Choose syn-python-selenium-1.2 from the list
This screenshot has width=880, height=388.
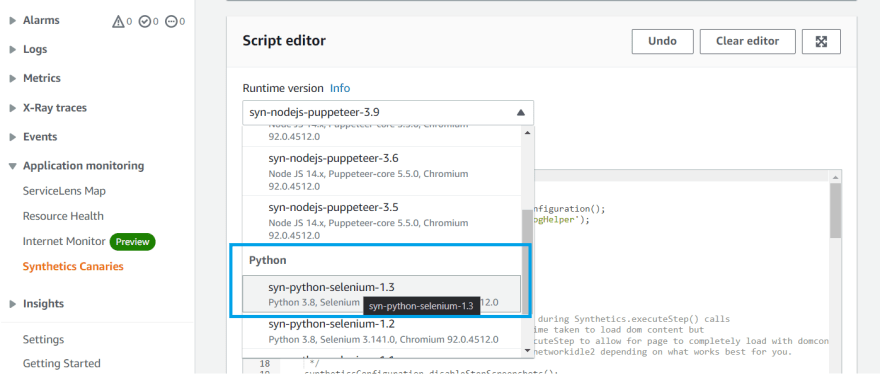[382, 331]
